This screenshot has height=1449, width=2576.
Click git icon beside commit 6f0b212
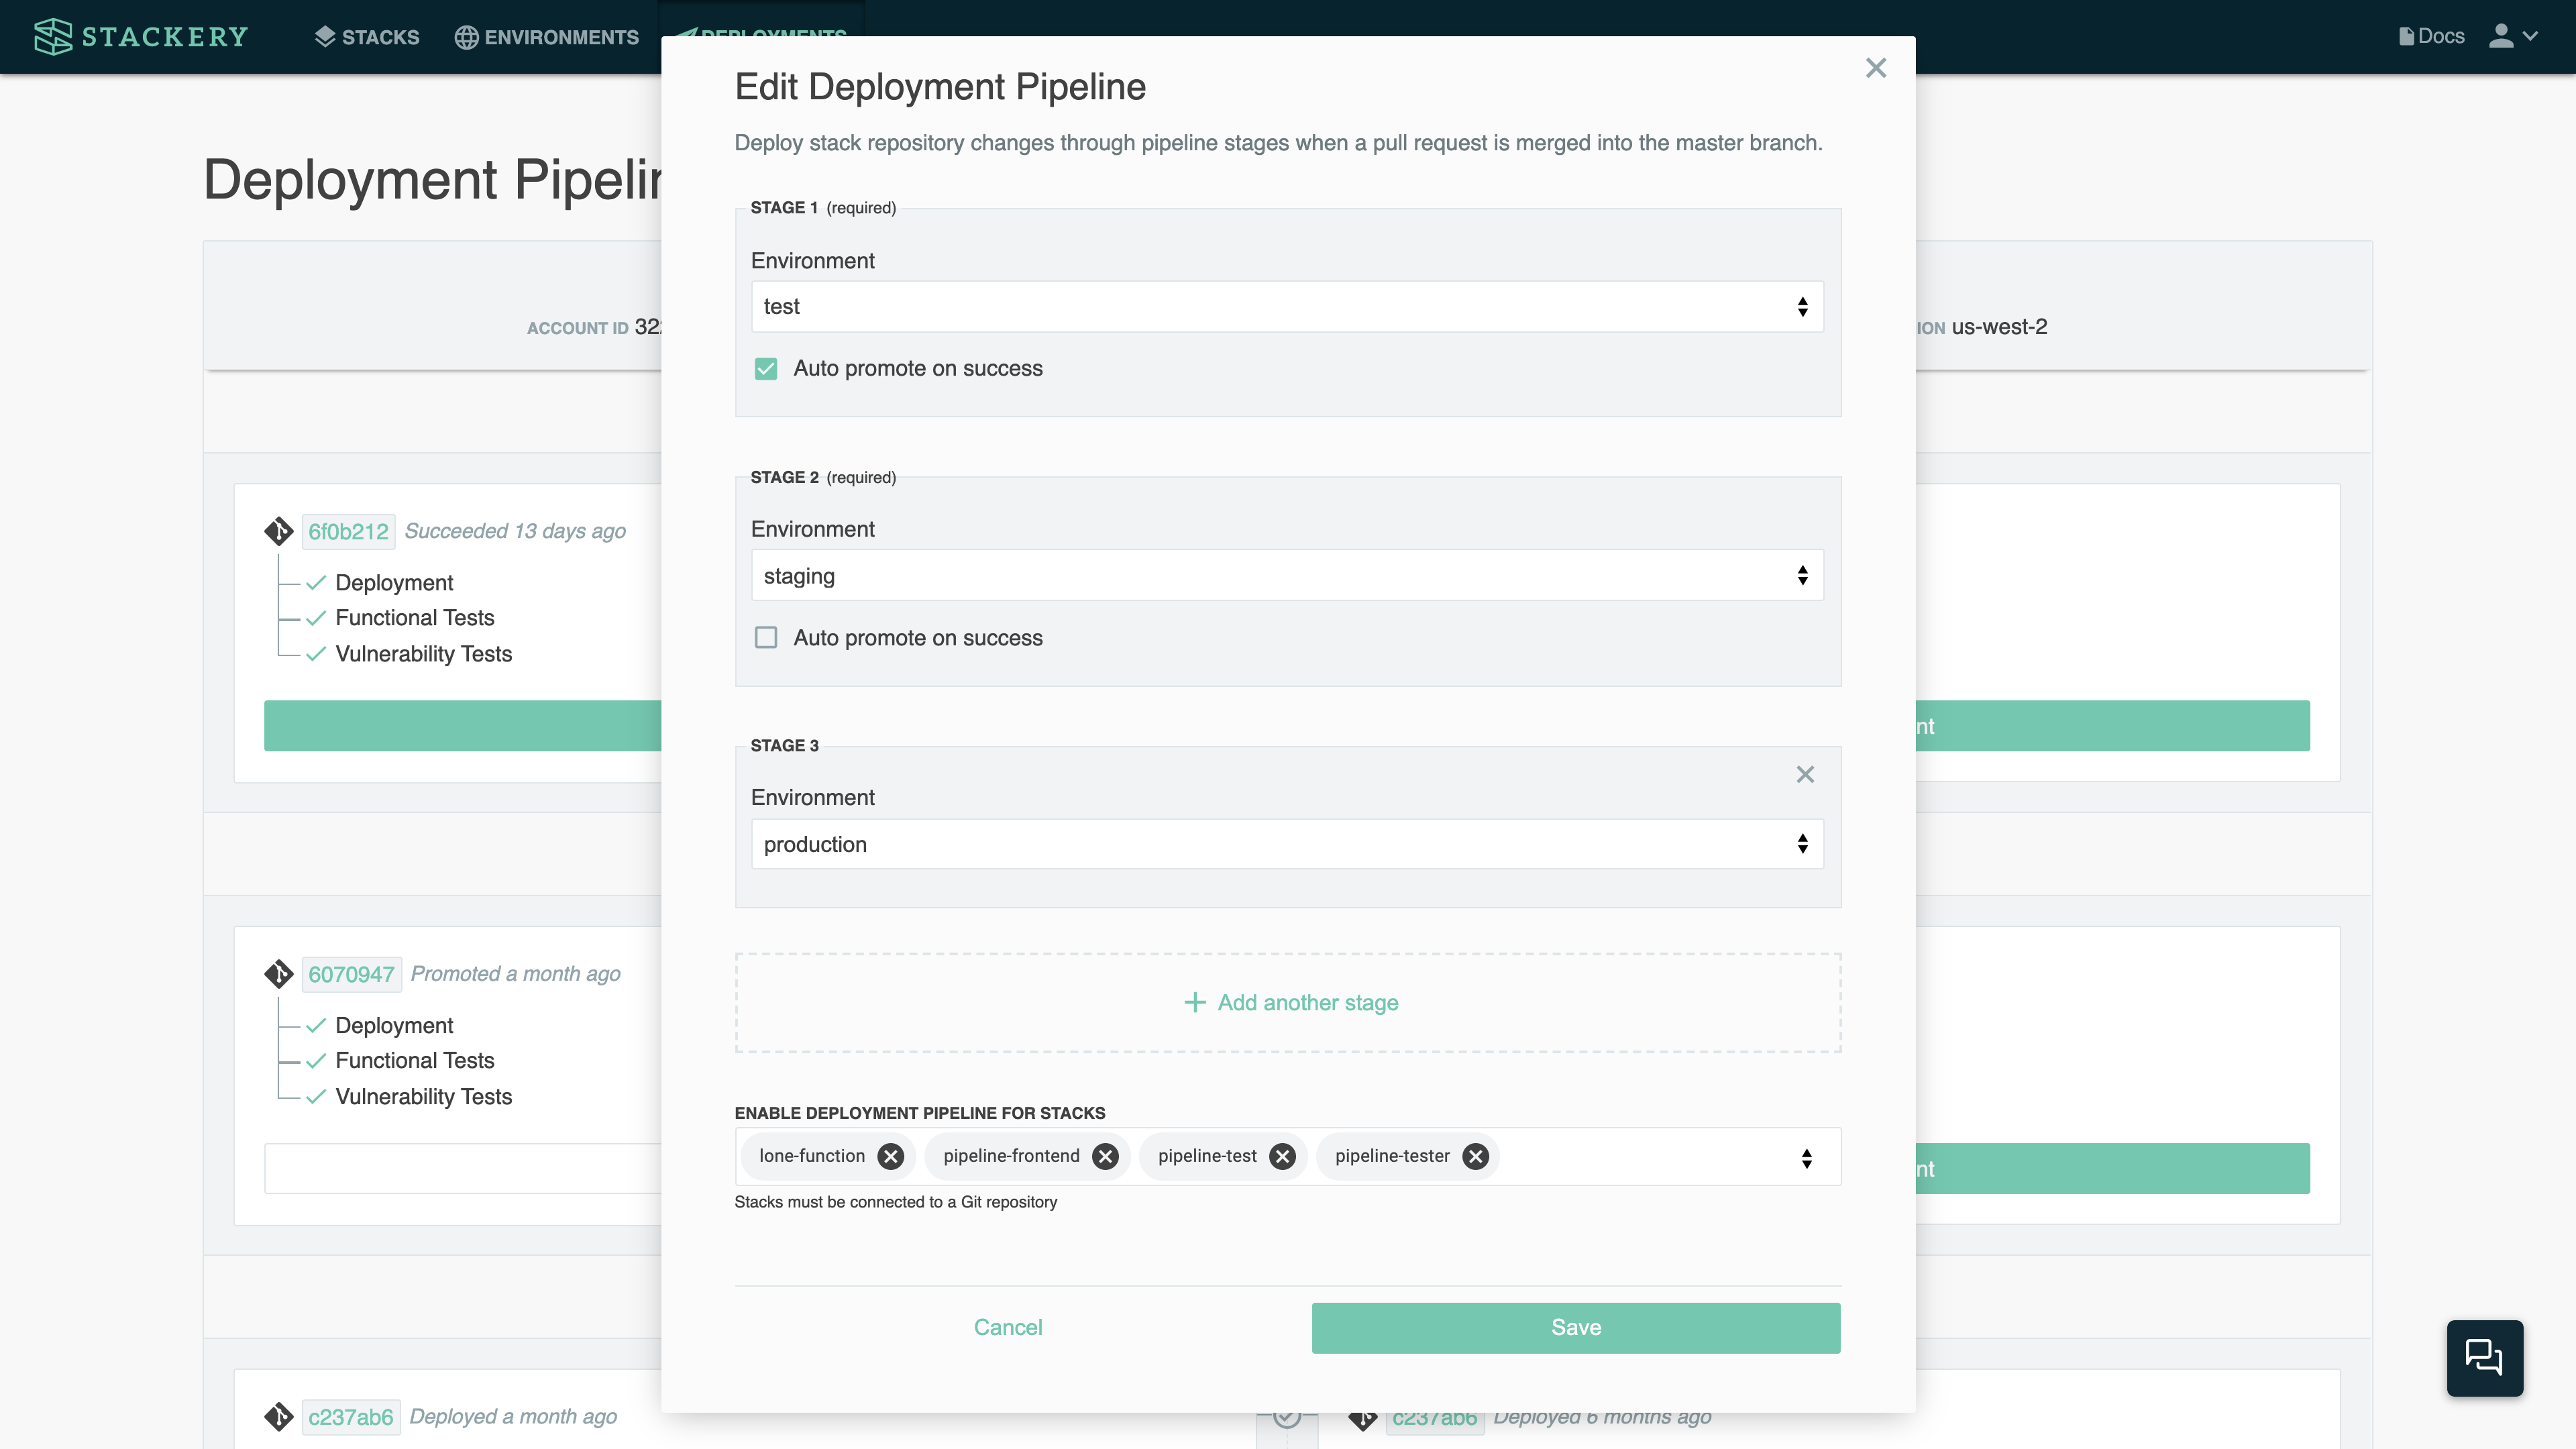pos(279,531)
